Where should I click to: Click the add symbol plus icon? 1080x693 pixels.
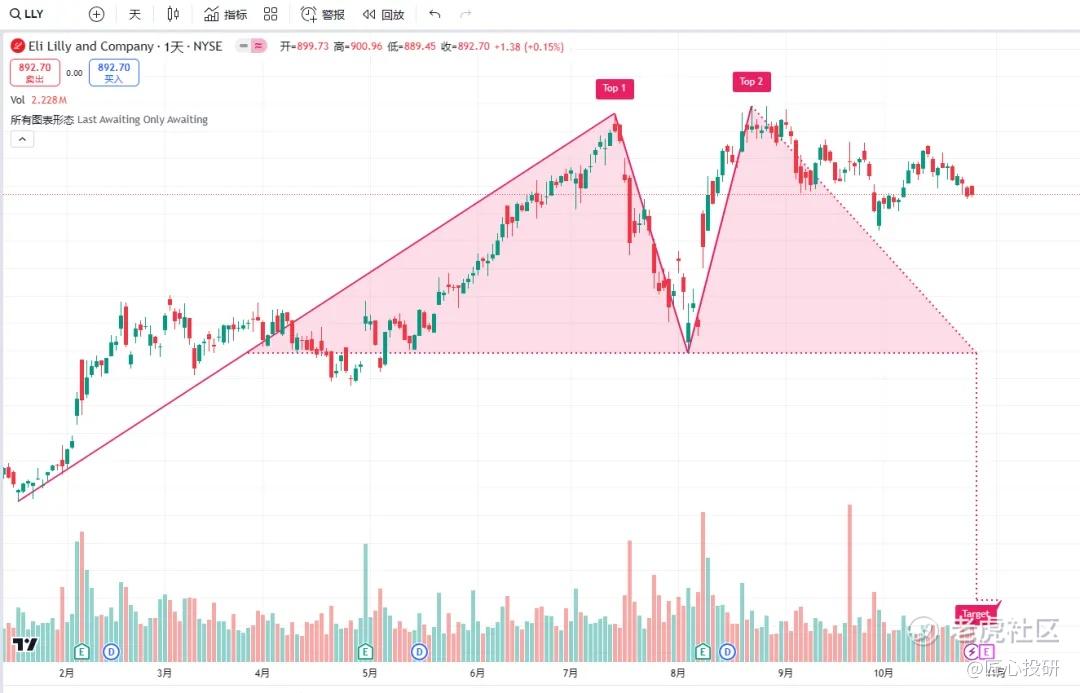(96, 14)
